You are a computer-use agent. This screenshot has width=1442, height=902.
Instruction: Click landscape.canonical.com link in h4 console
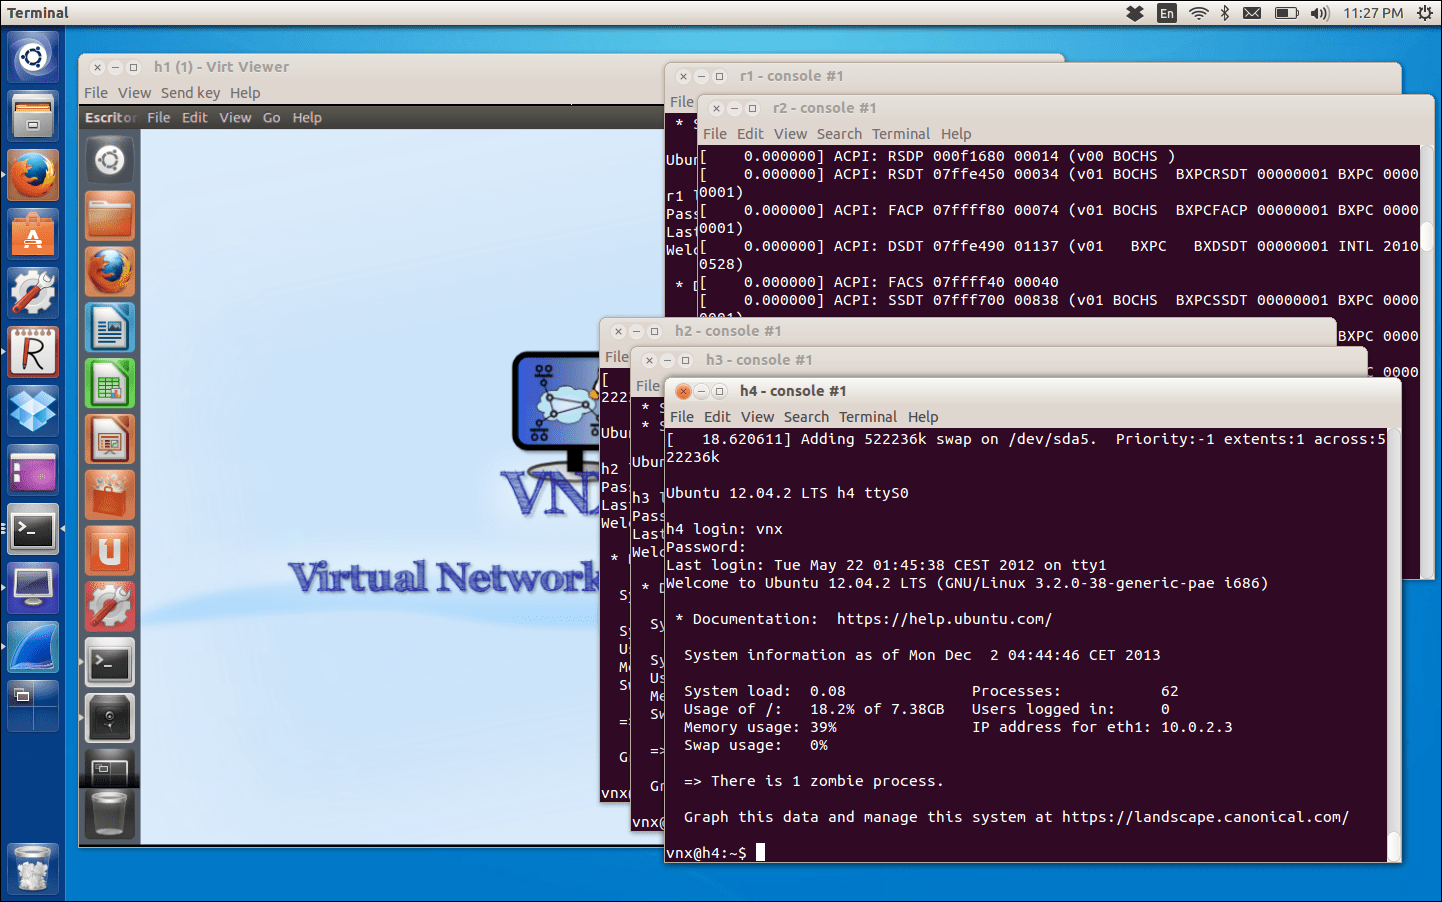[x=1205, y=817]
